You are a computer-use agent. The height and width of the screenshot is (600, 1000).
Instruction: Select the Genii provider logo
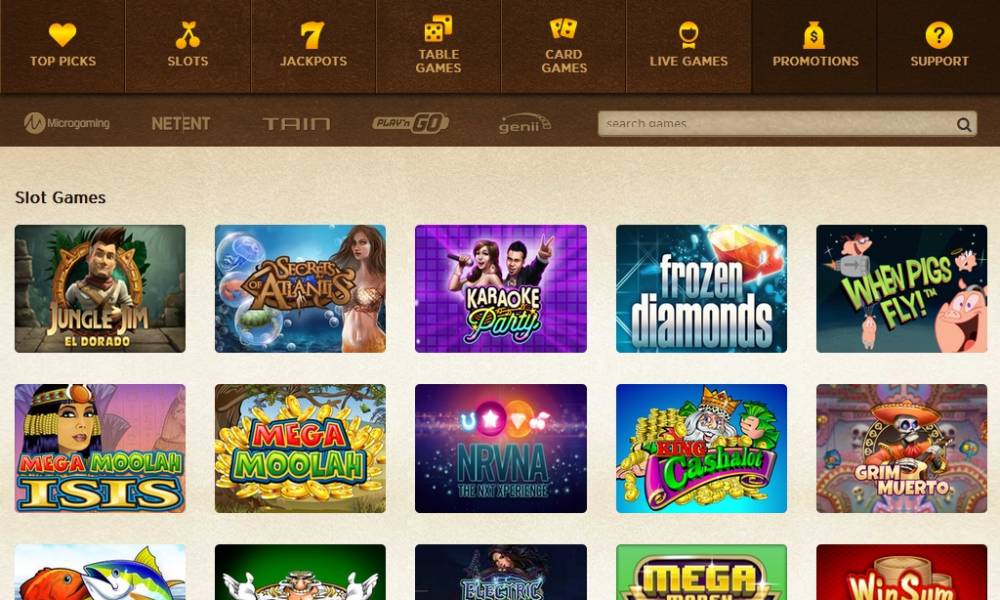tap(524, 123)
